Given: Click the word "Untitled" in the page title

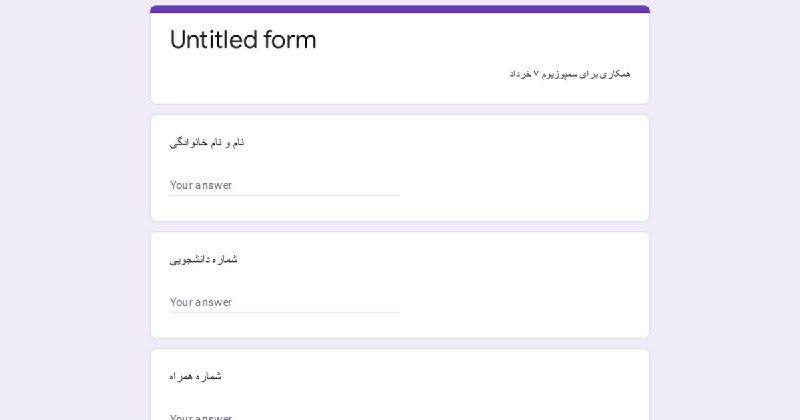Looking at the screenshot, I should click(x=213, y=40).
